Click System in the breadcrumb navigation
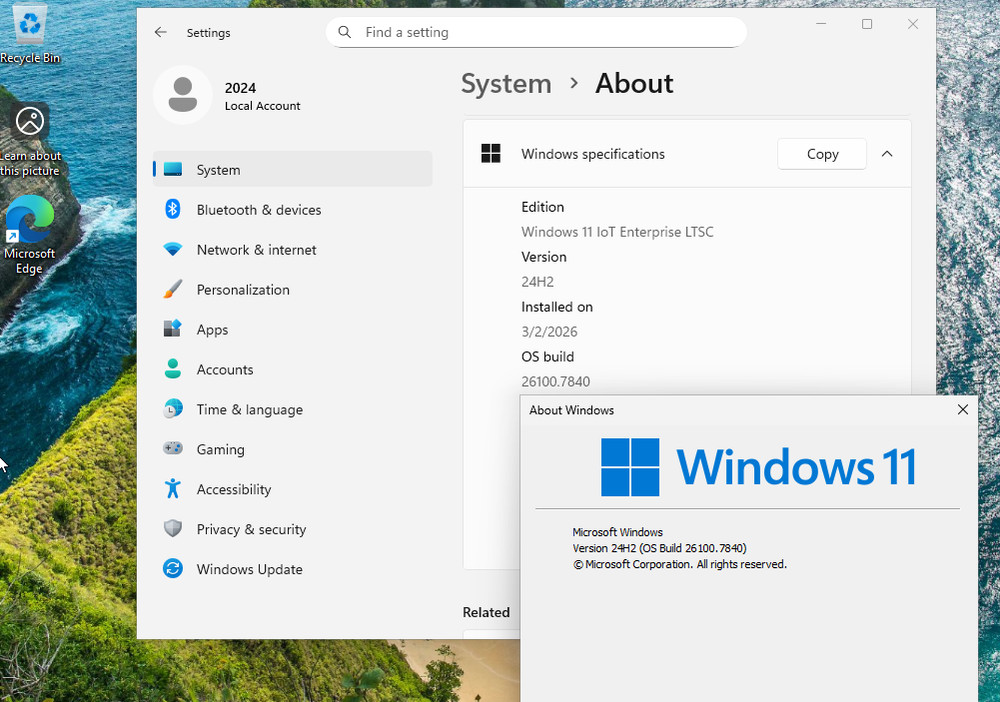 coord(506,84)
